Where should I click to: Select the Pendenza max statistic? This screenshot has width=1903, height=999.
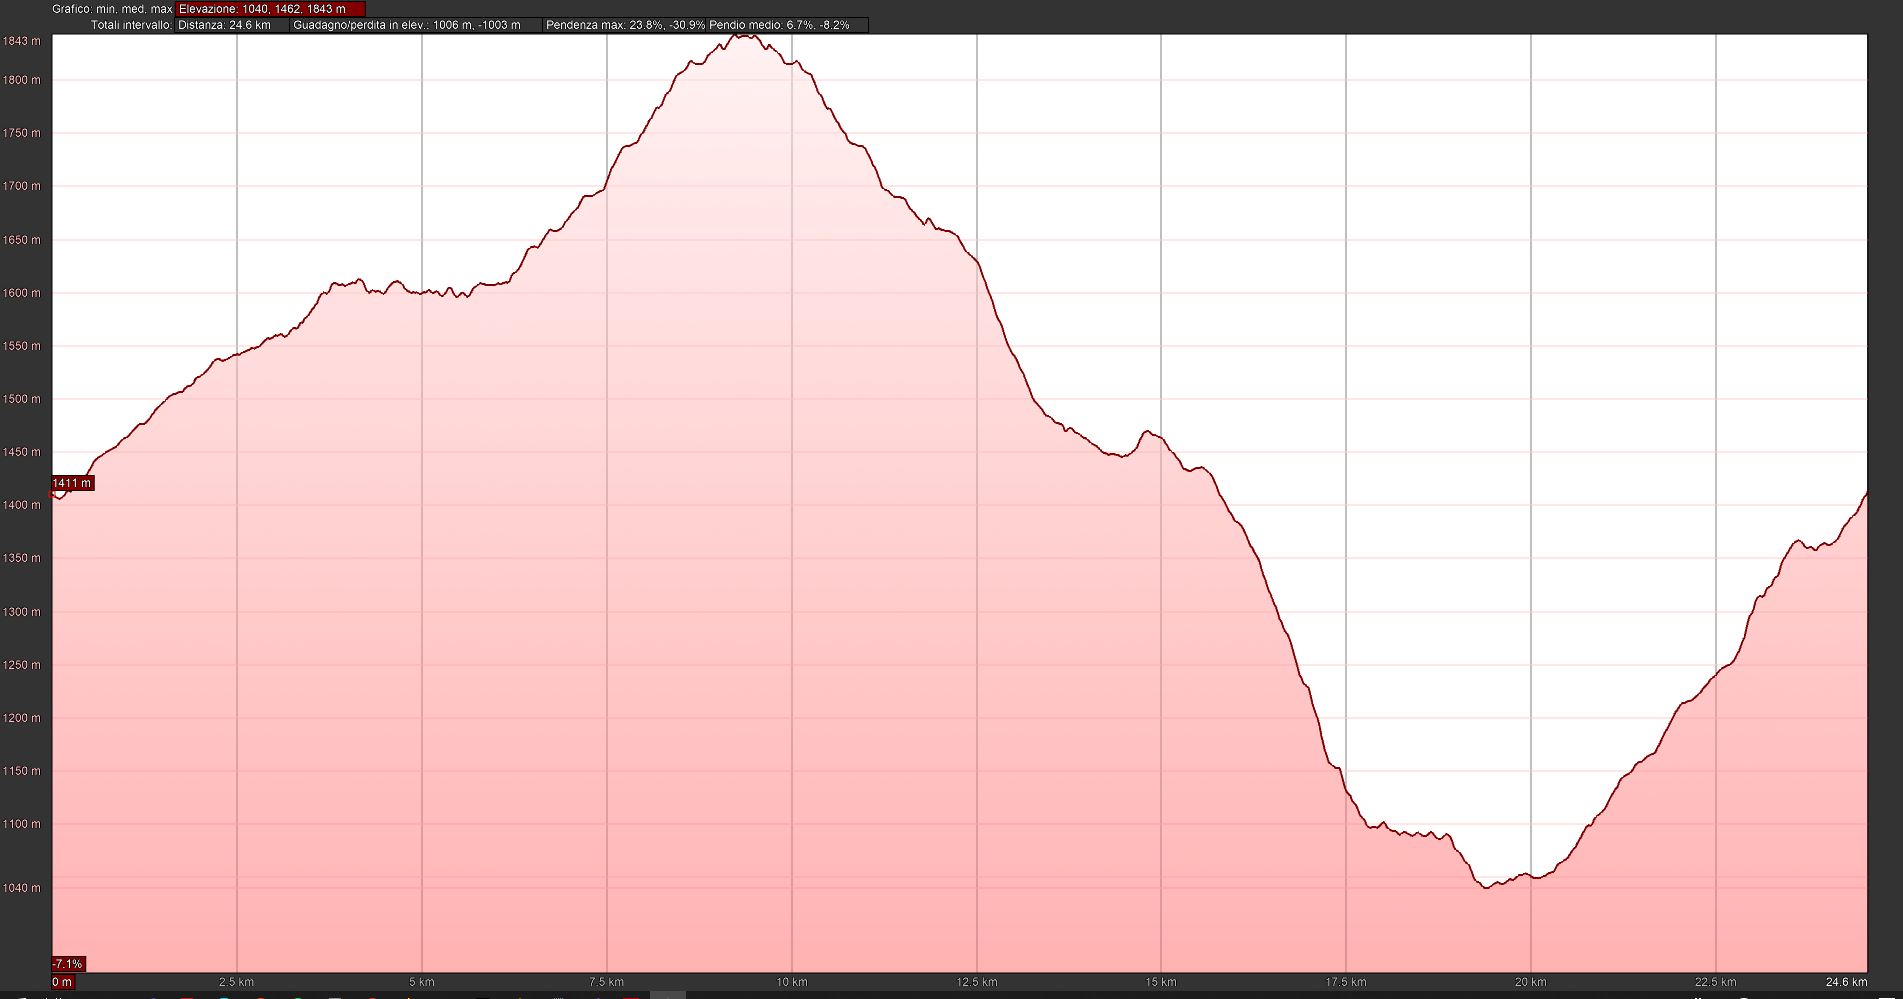[x=625, y=25]
